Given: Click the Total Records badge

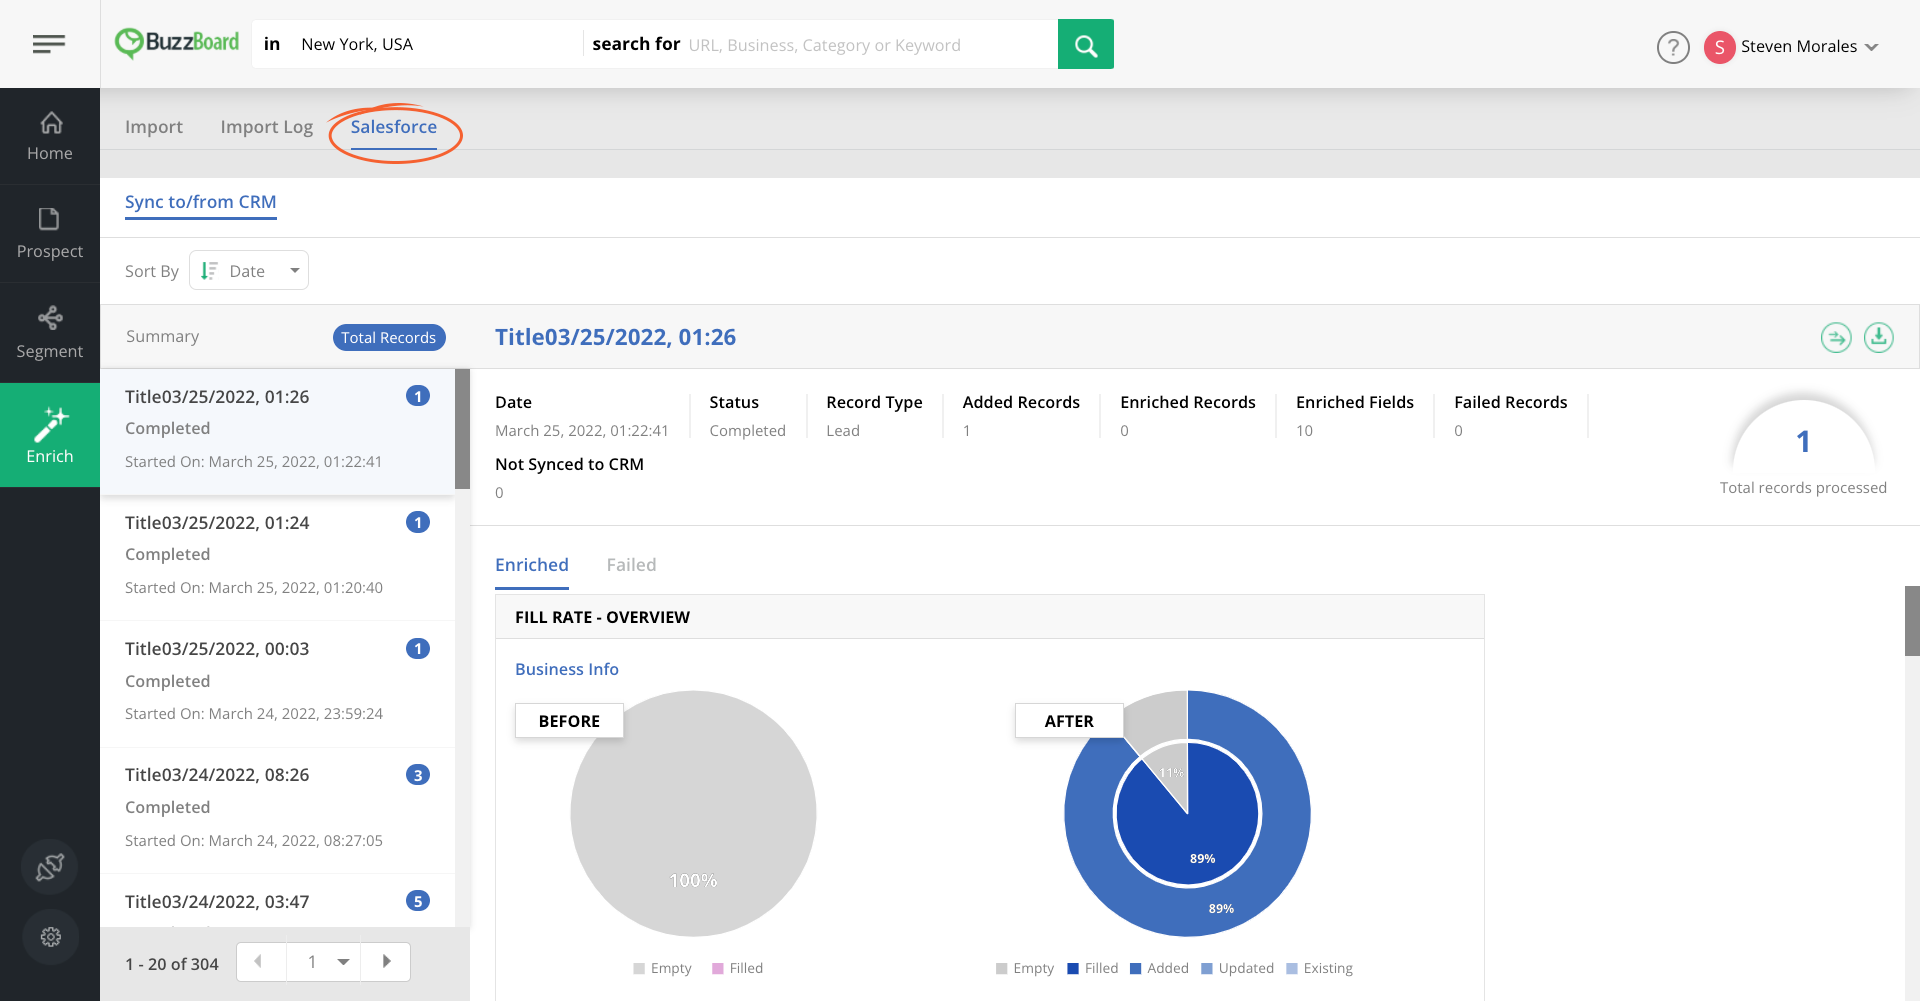Looking at the screenshot, I should click(389, 338).
